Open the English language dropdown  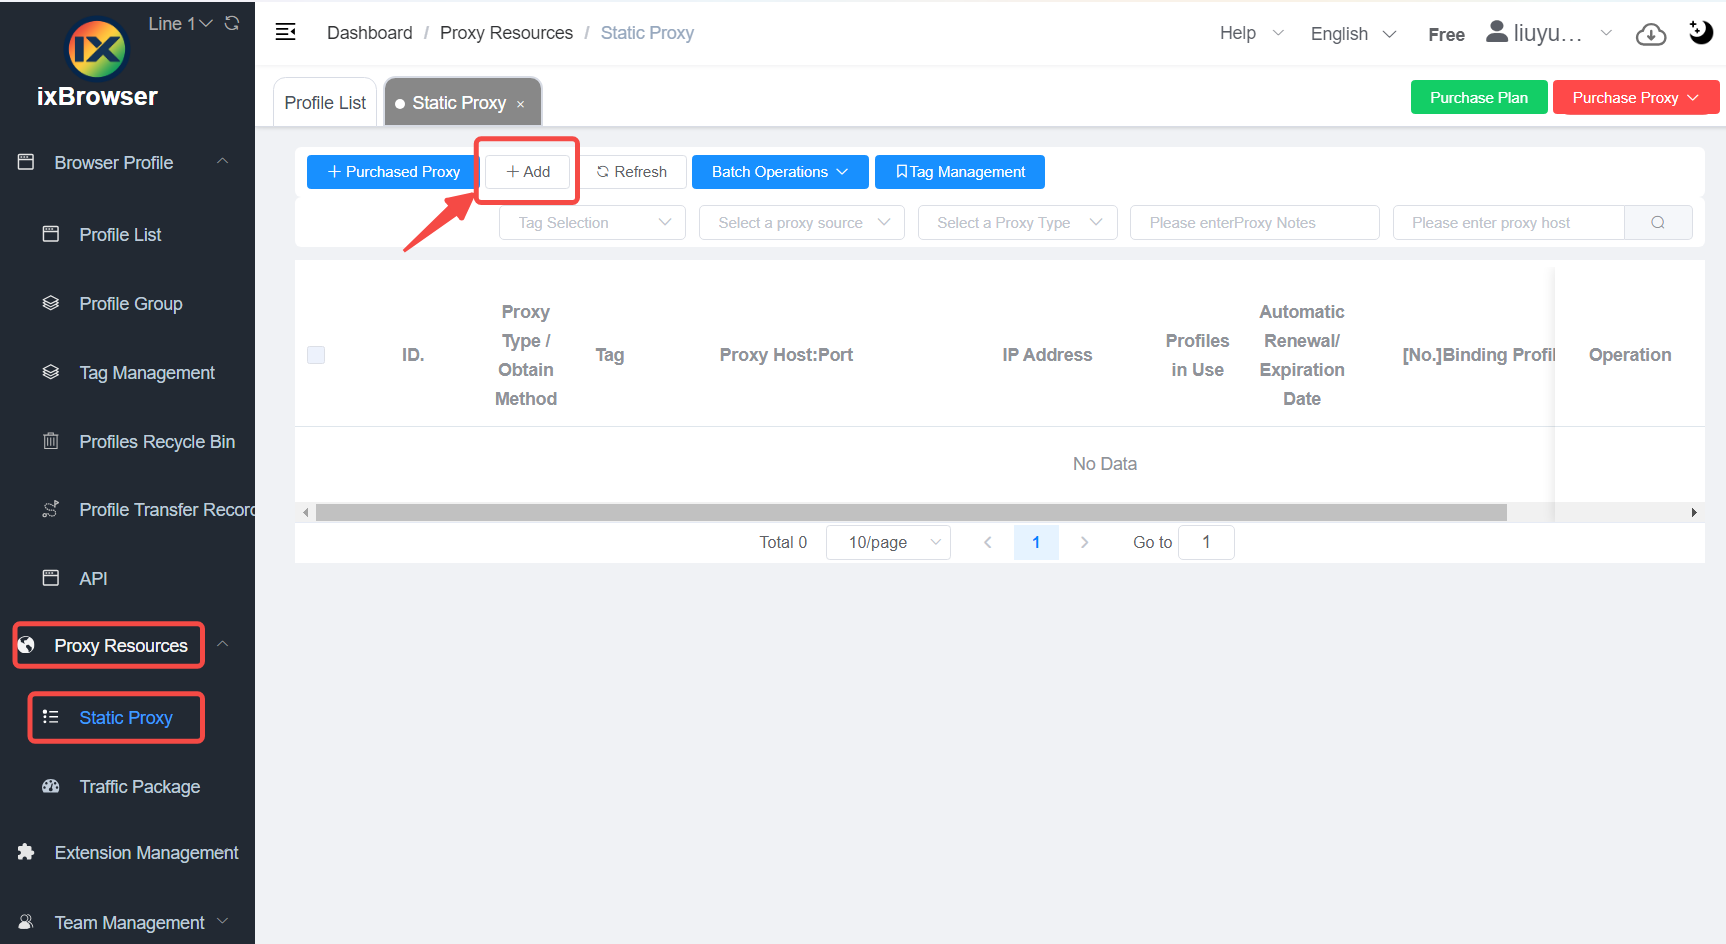[1353, 34]
